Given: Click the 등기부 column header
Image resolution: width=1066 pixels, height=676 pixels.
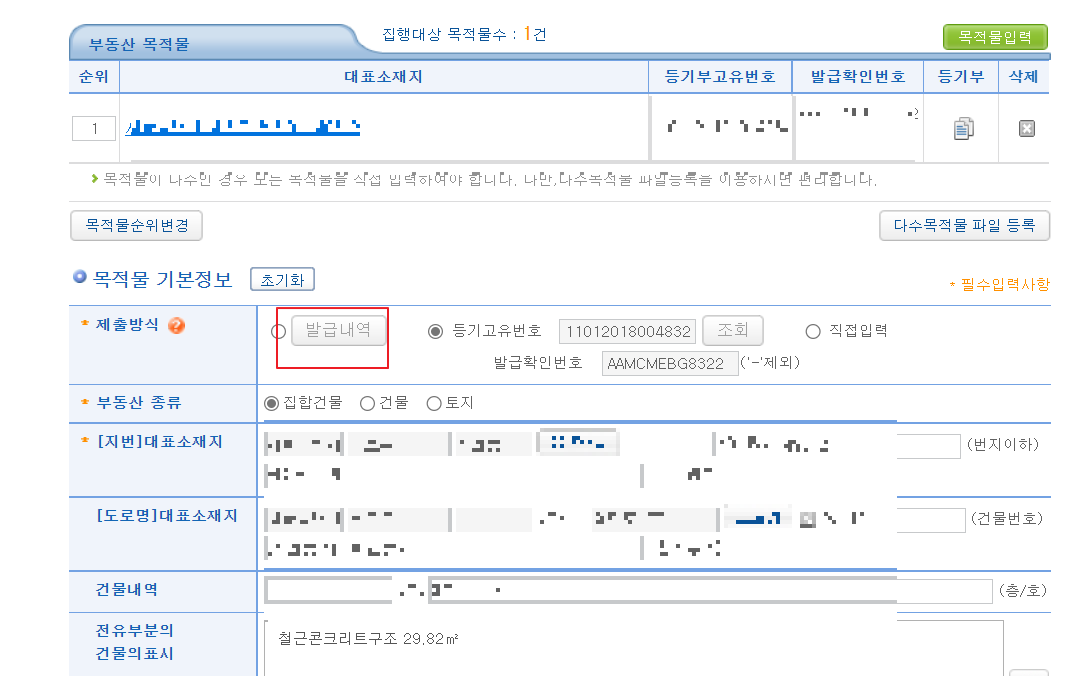Looking at the screenshot, I should [x=961, y=77].
